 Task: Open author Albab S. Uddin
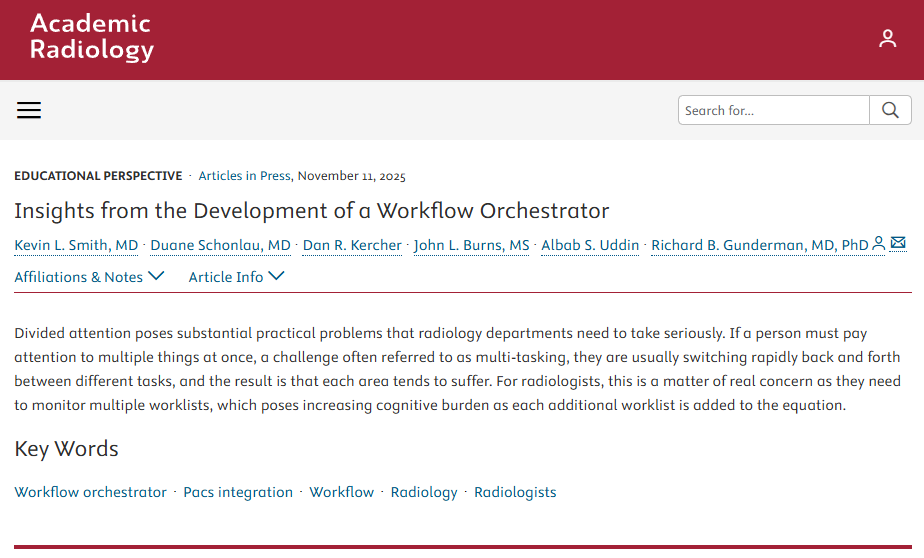pos(590,245)
